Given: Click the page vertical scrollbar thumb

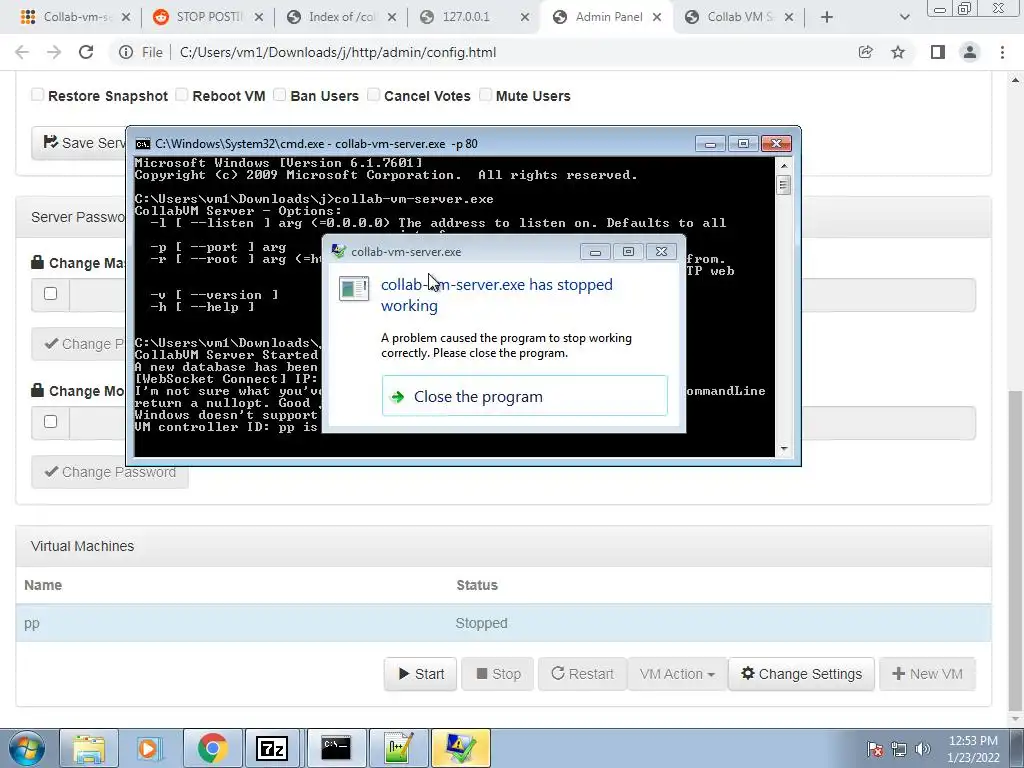Looking at the screenshot, I should pyautogui.click(x=1015, y=550).
